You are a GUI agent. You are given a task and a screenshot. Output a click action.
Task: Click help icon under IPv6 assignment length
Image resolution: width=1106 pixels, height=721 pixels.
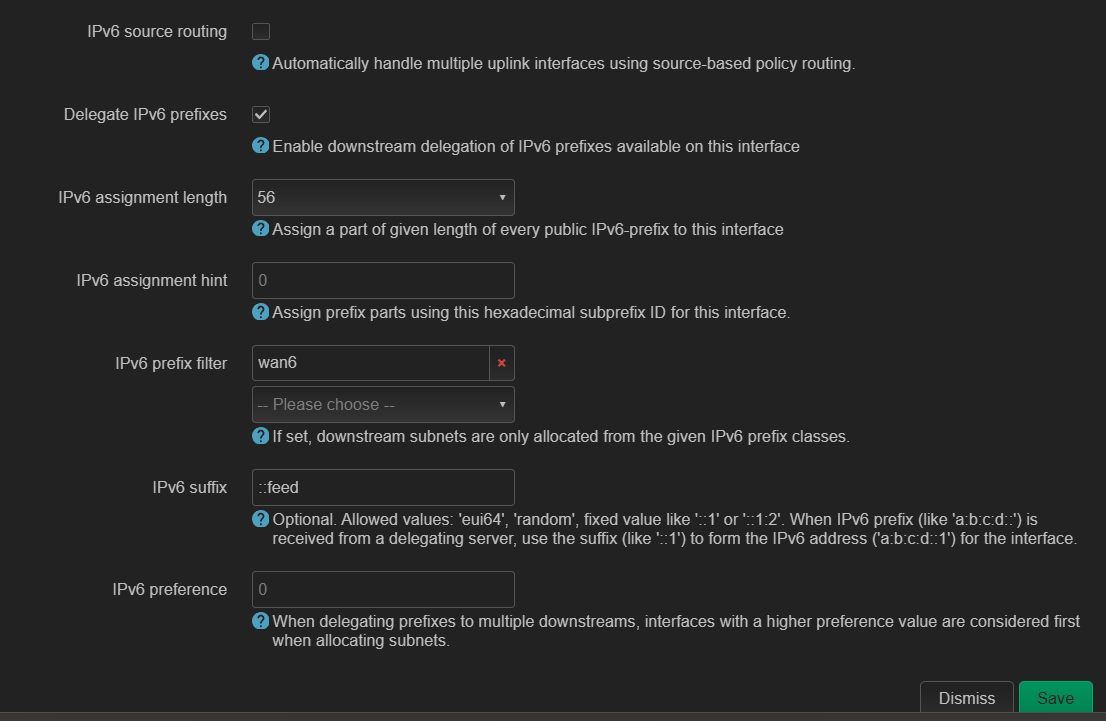(x=261, y=229)
